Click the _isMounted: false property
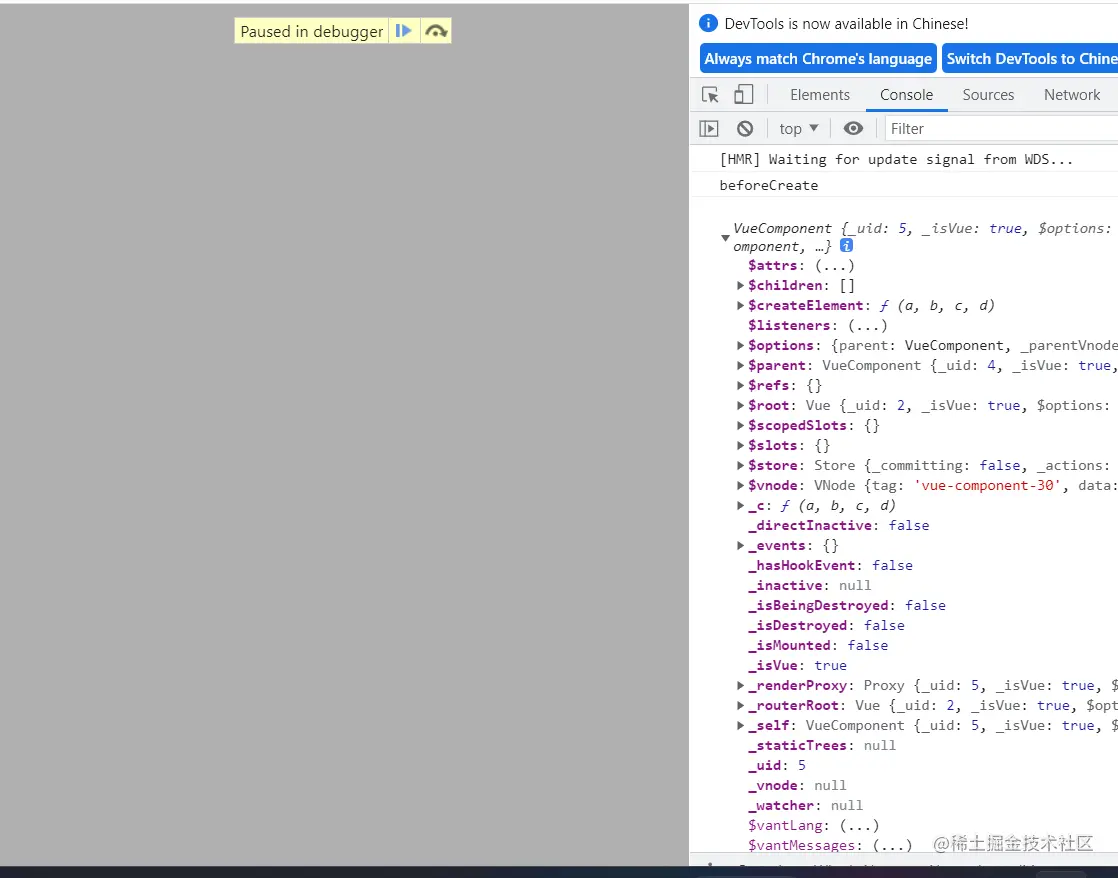 (x=818, y=645)
